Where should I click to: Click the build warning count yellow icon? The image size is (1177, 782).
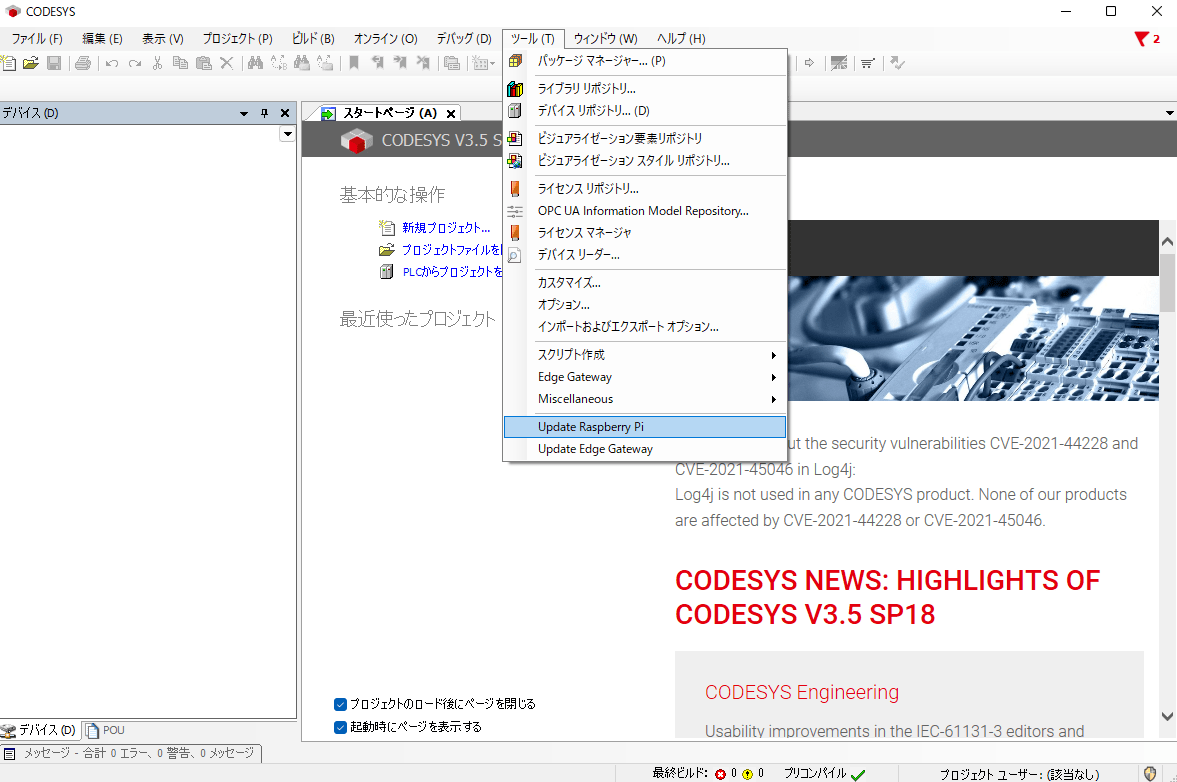coord(748,774)
